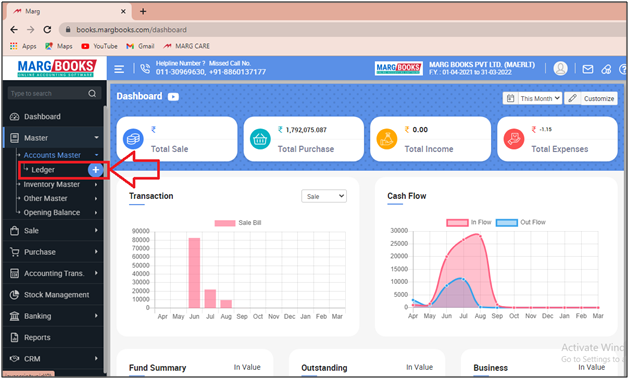Reload the page with browser refresh icon
630x379 pixels.
tap(47, 29)
